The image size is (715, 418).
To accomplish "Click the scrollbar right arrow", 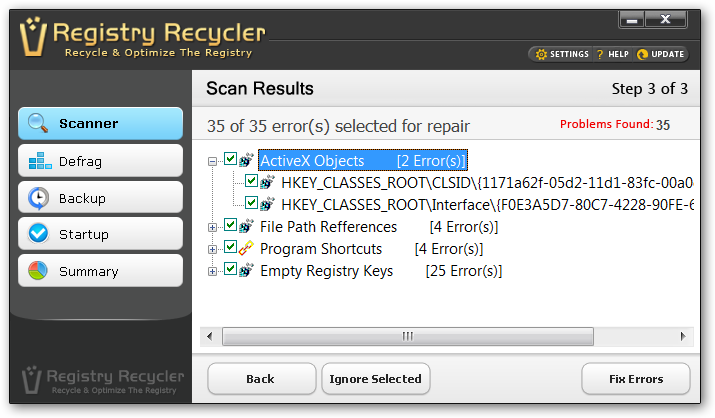I will click(x=683, y=336).
